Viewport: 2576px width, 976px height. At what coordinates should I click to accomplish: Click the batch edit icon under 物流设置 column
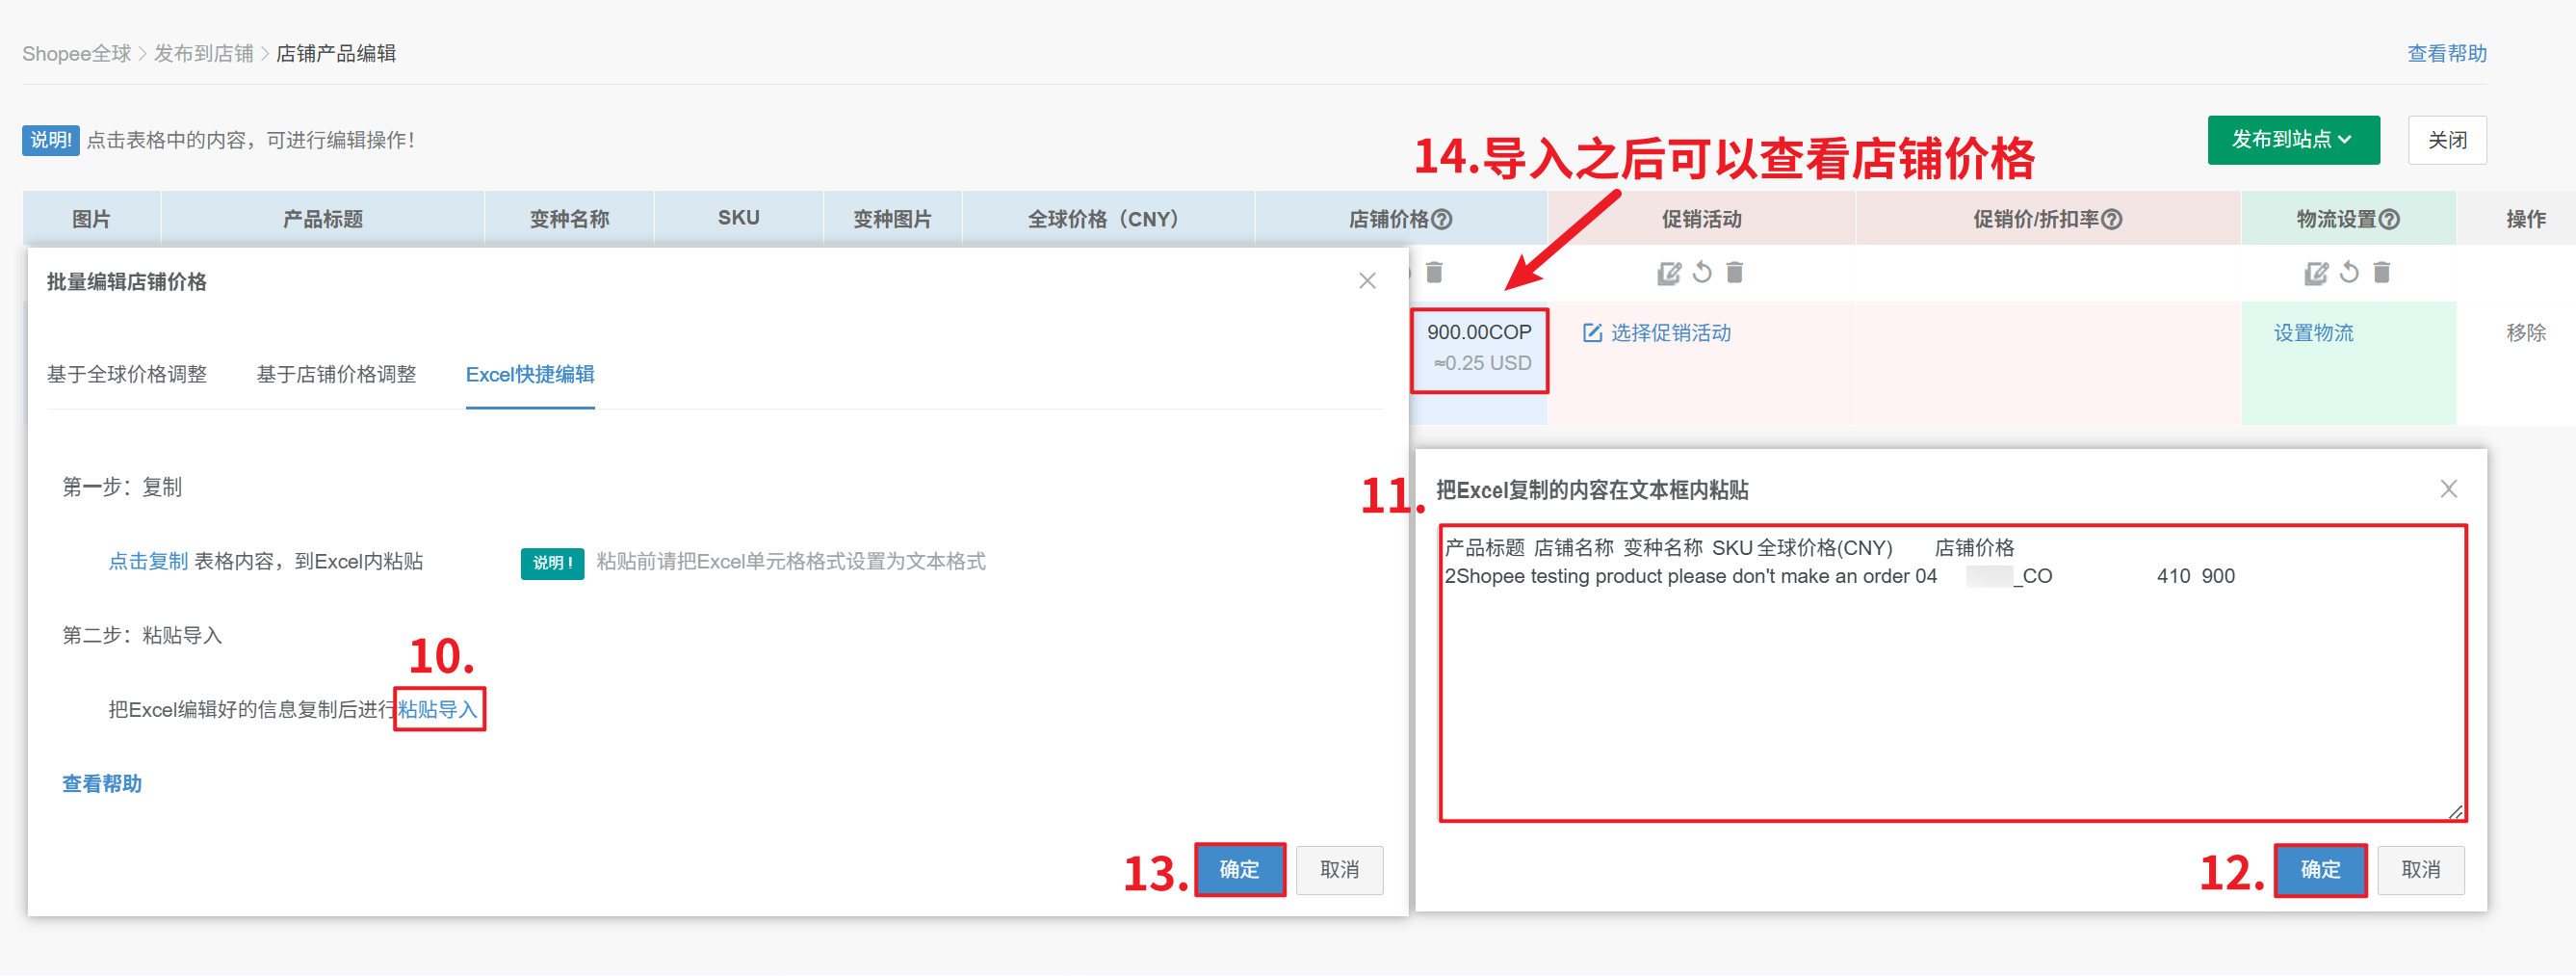click(x=2315, y=273)
